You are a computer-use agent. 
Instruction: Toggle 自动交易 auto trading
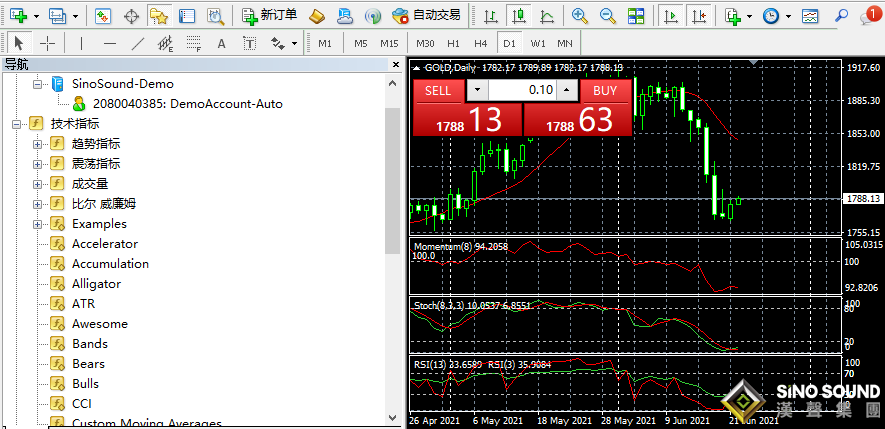pyautogui.click(x=426, y=16)
